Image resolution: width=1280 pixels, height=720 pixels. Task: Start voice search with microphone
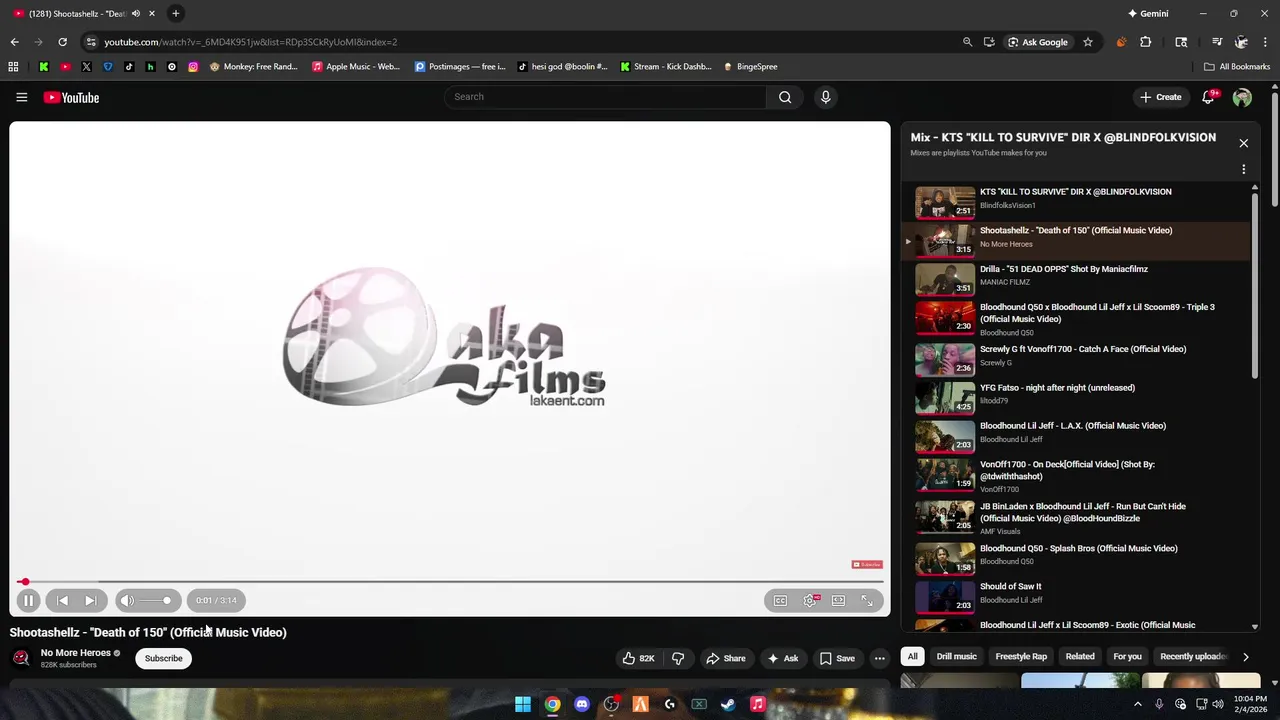point(825,97)
